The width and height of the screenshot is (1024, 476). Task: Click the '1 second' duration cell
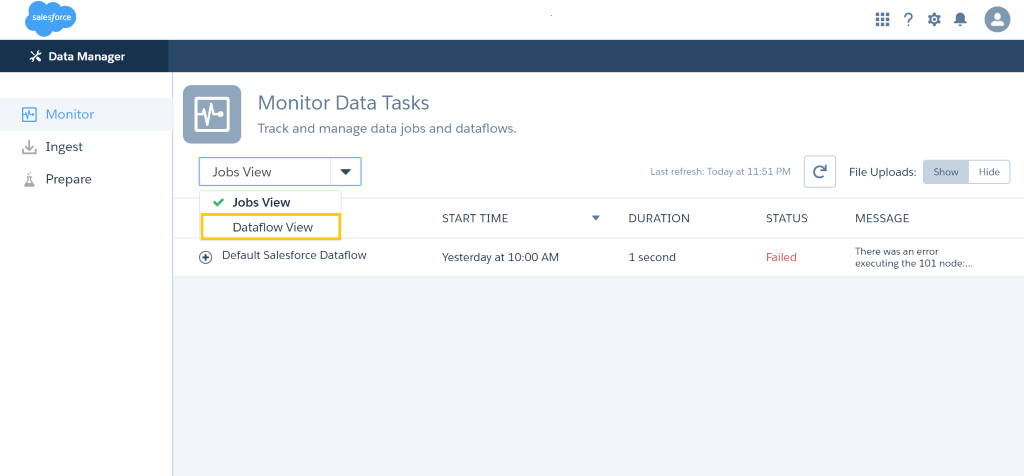coord(652,257)
